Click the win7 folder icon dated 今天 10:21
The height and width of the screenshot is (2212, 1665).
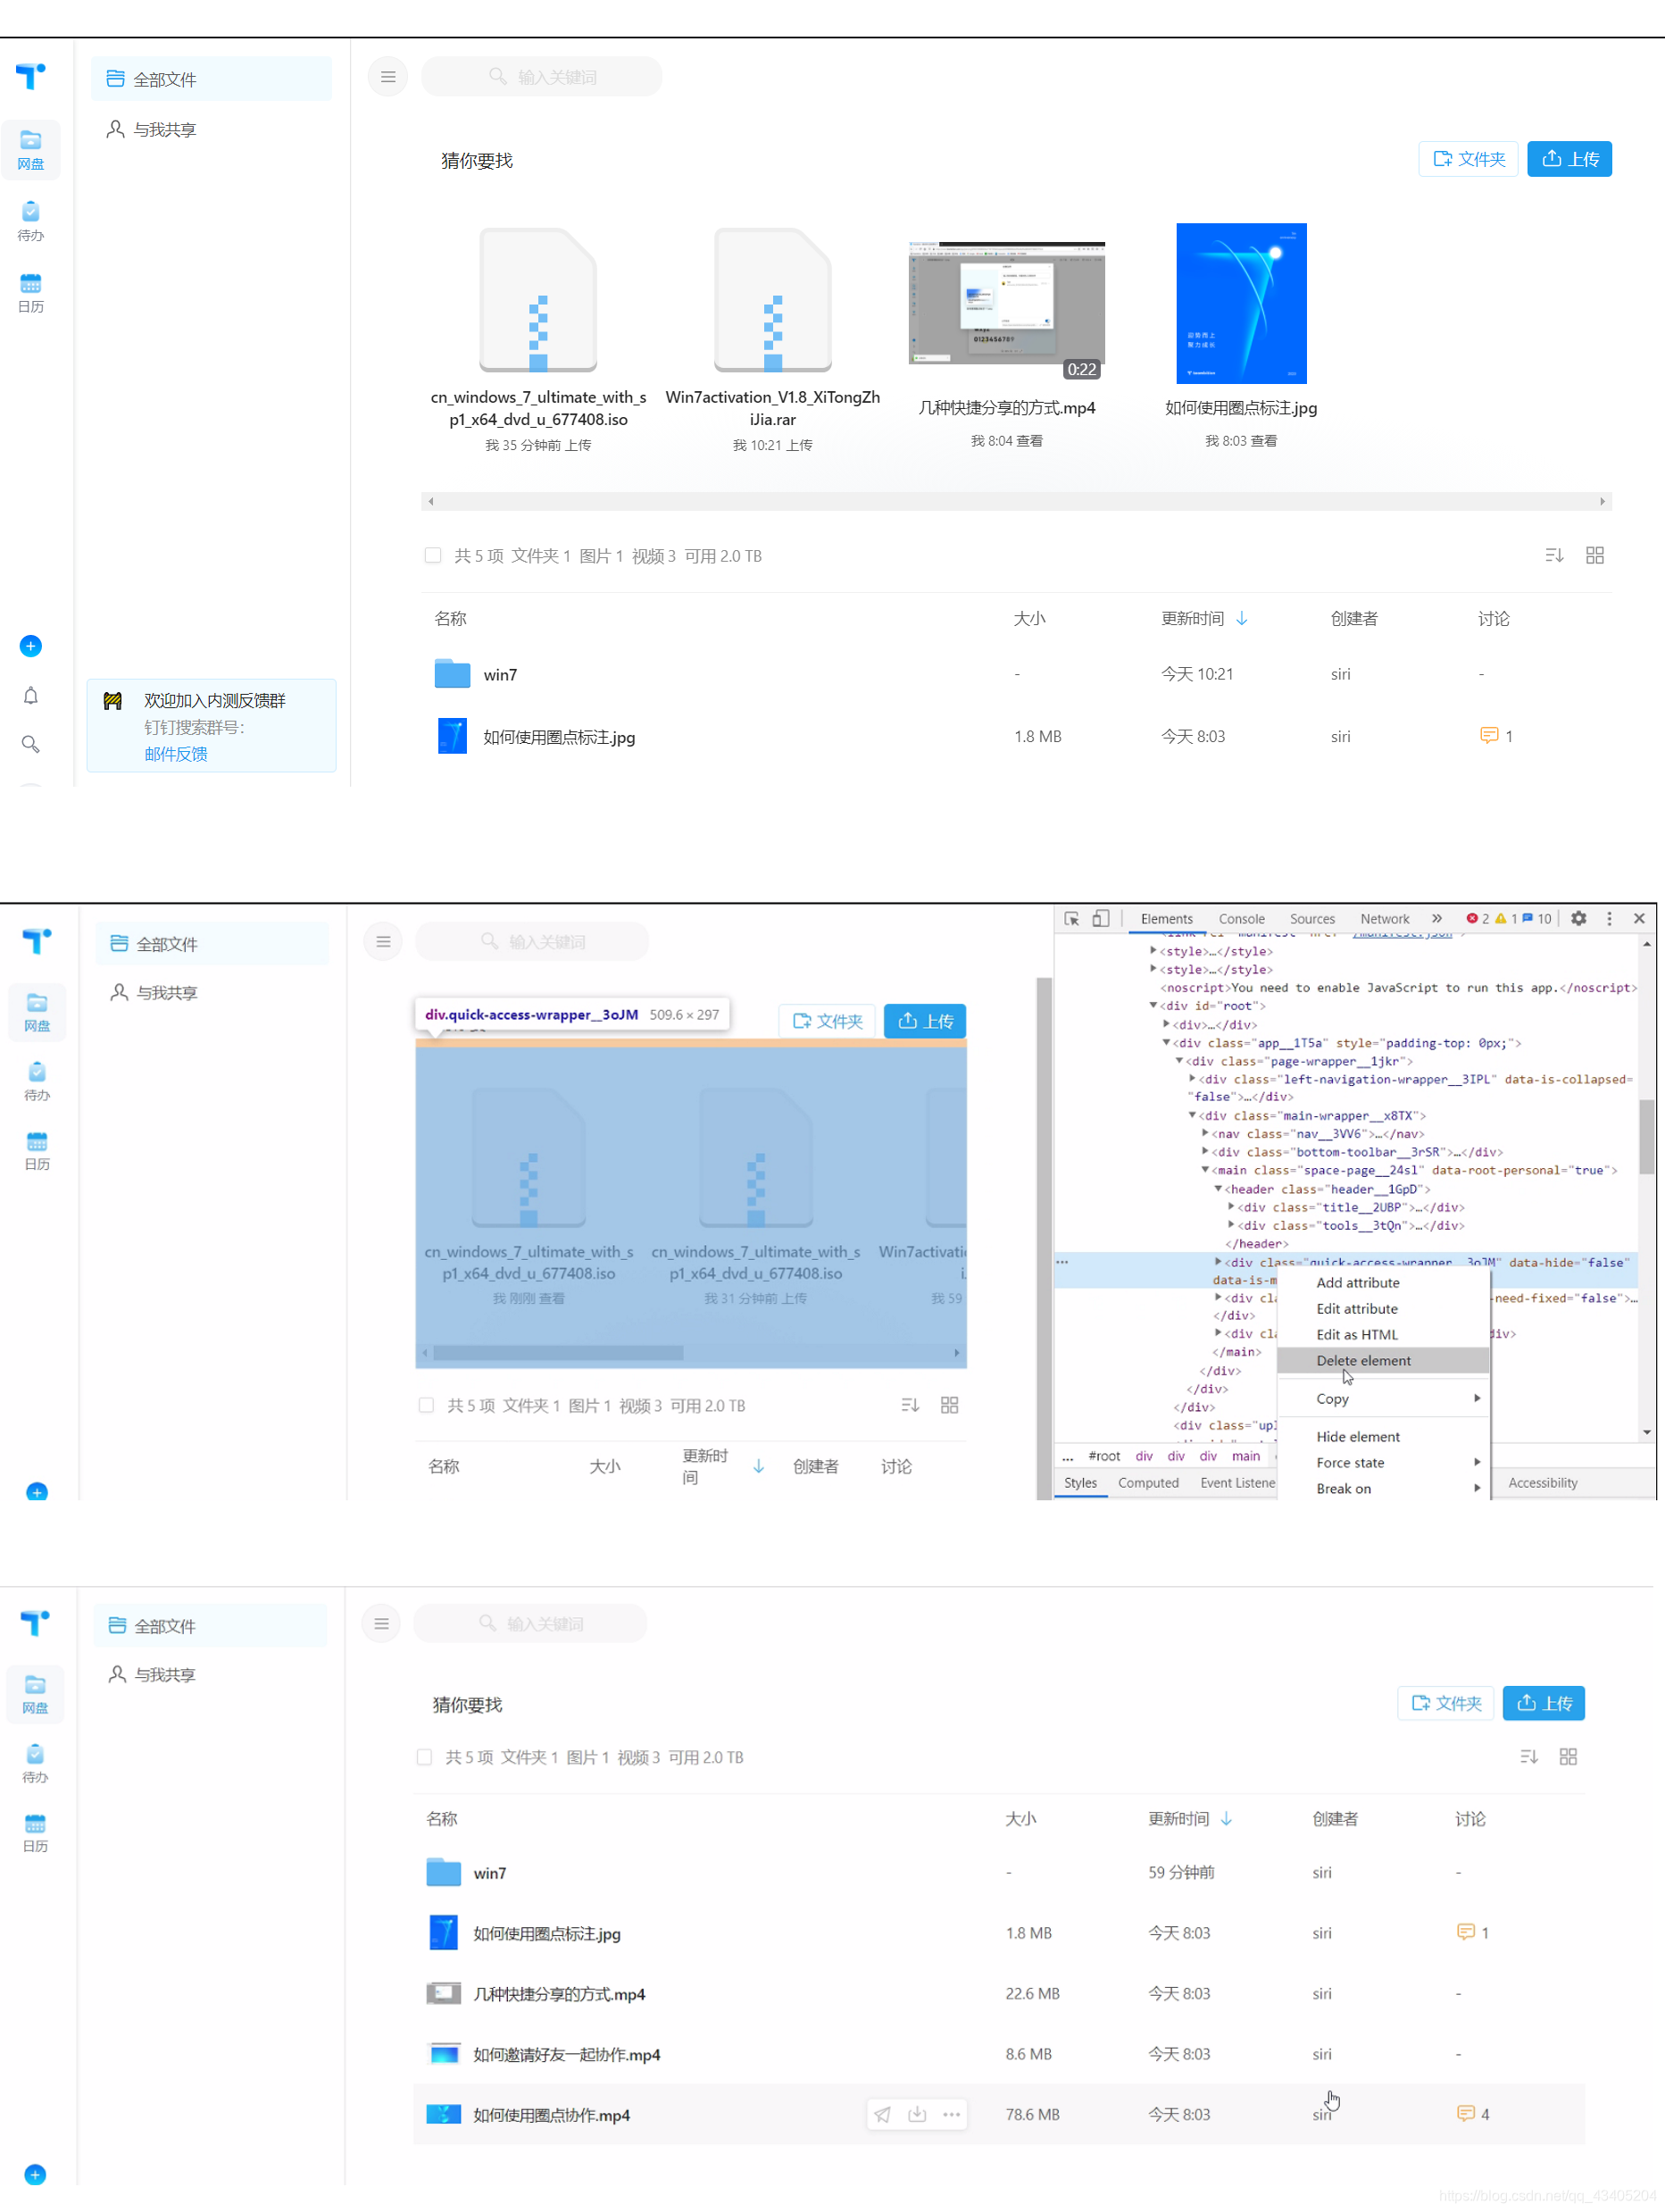pos(452,674)
